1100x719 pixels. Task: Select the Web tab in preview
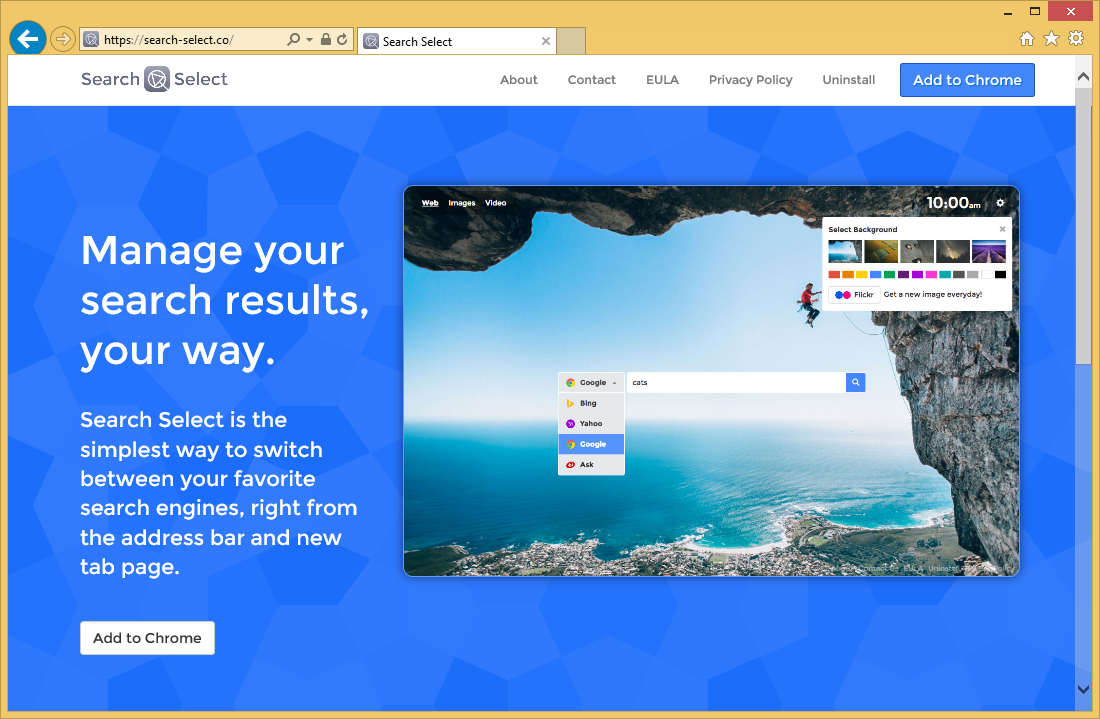[430, 203]
